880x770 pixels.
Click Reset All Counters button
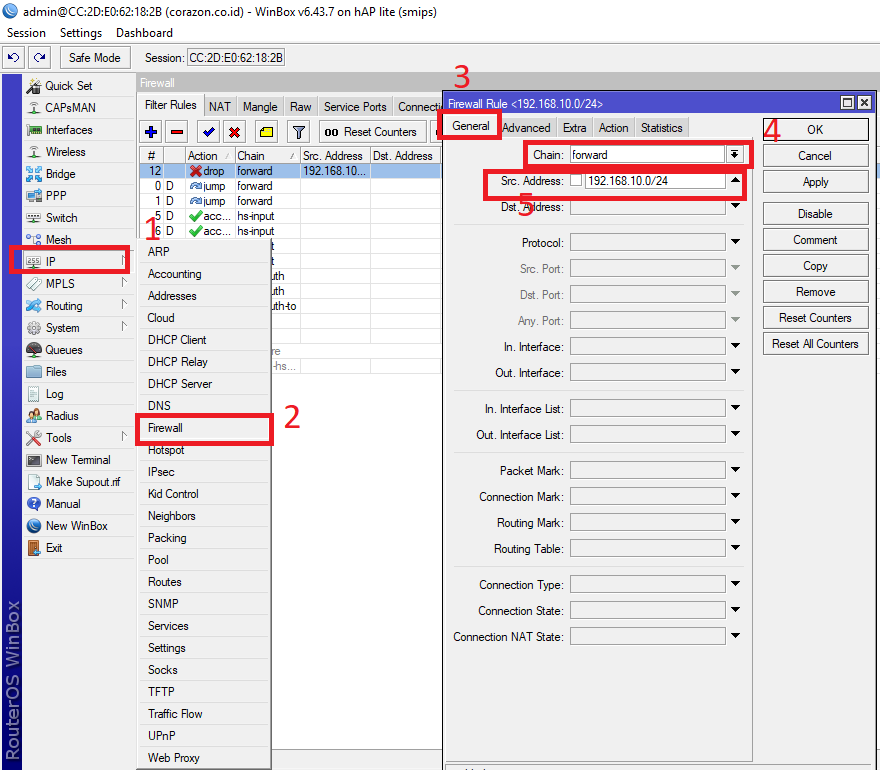(815, 344)
